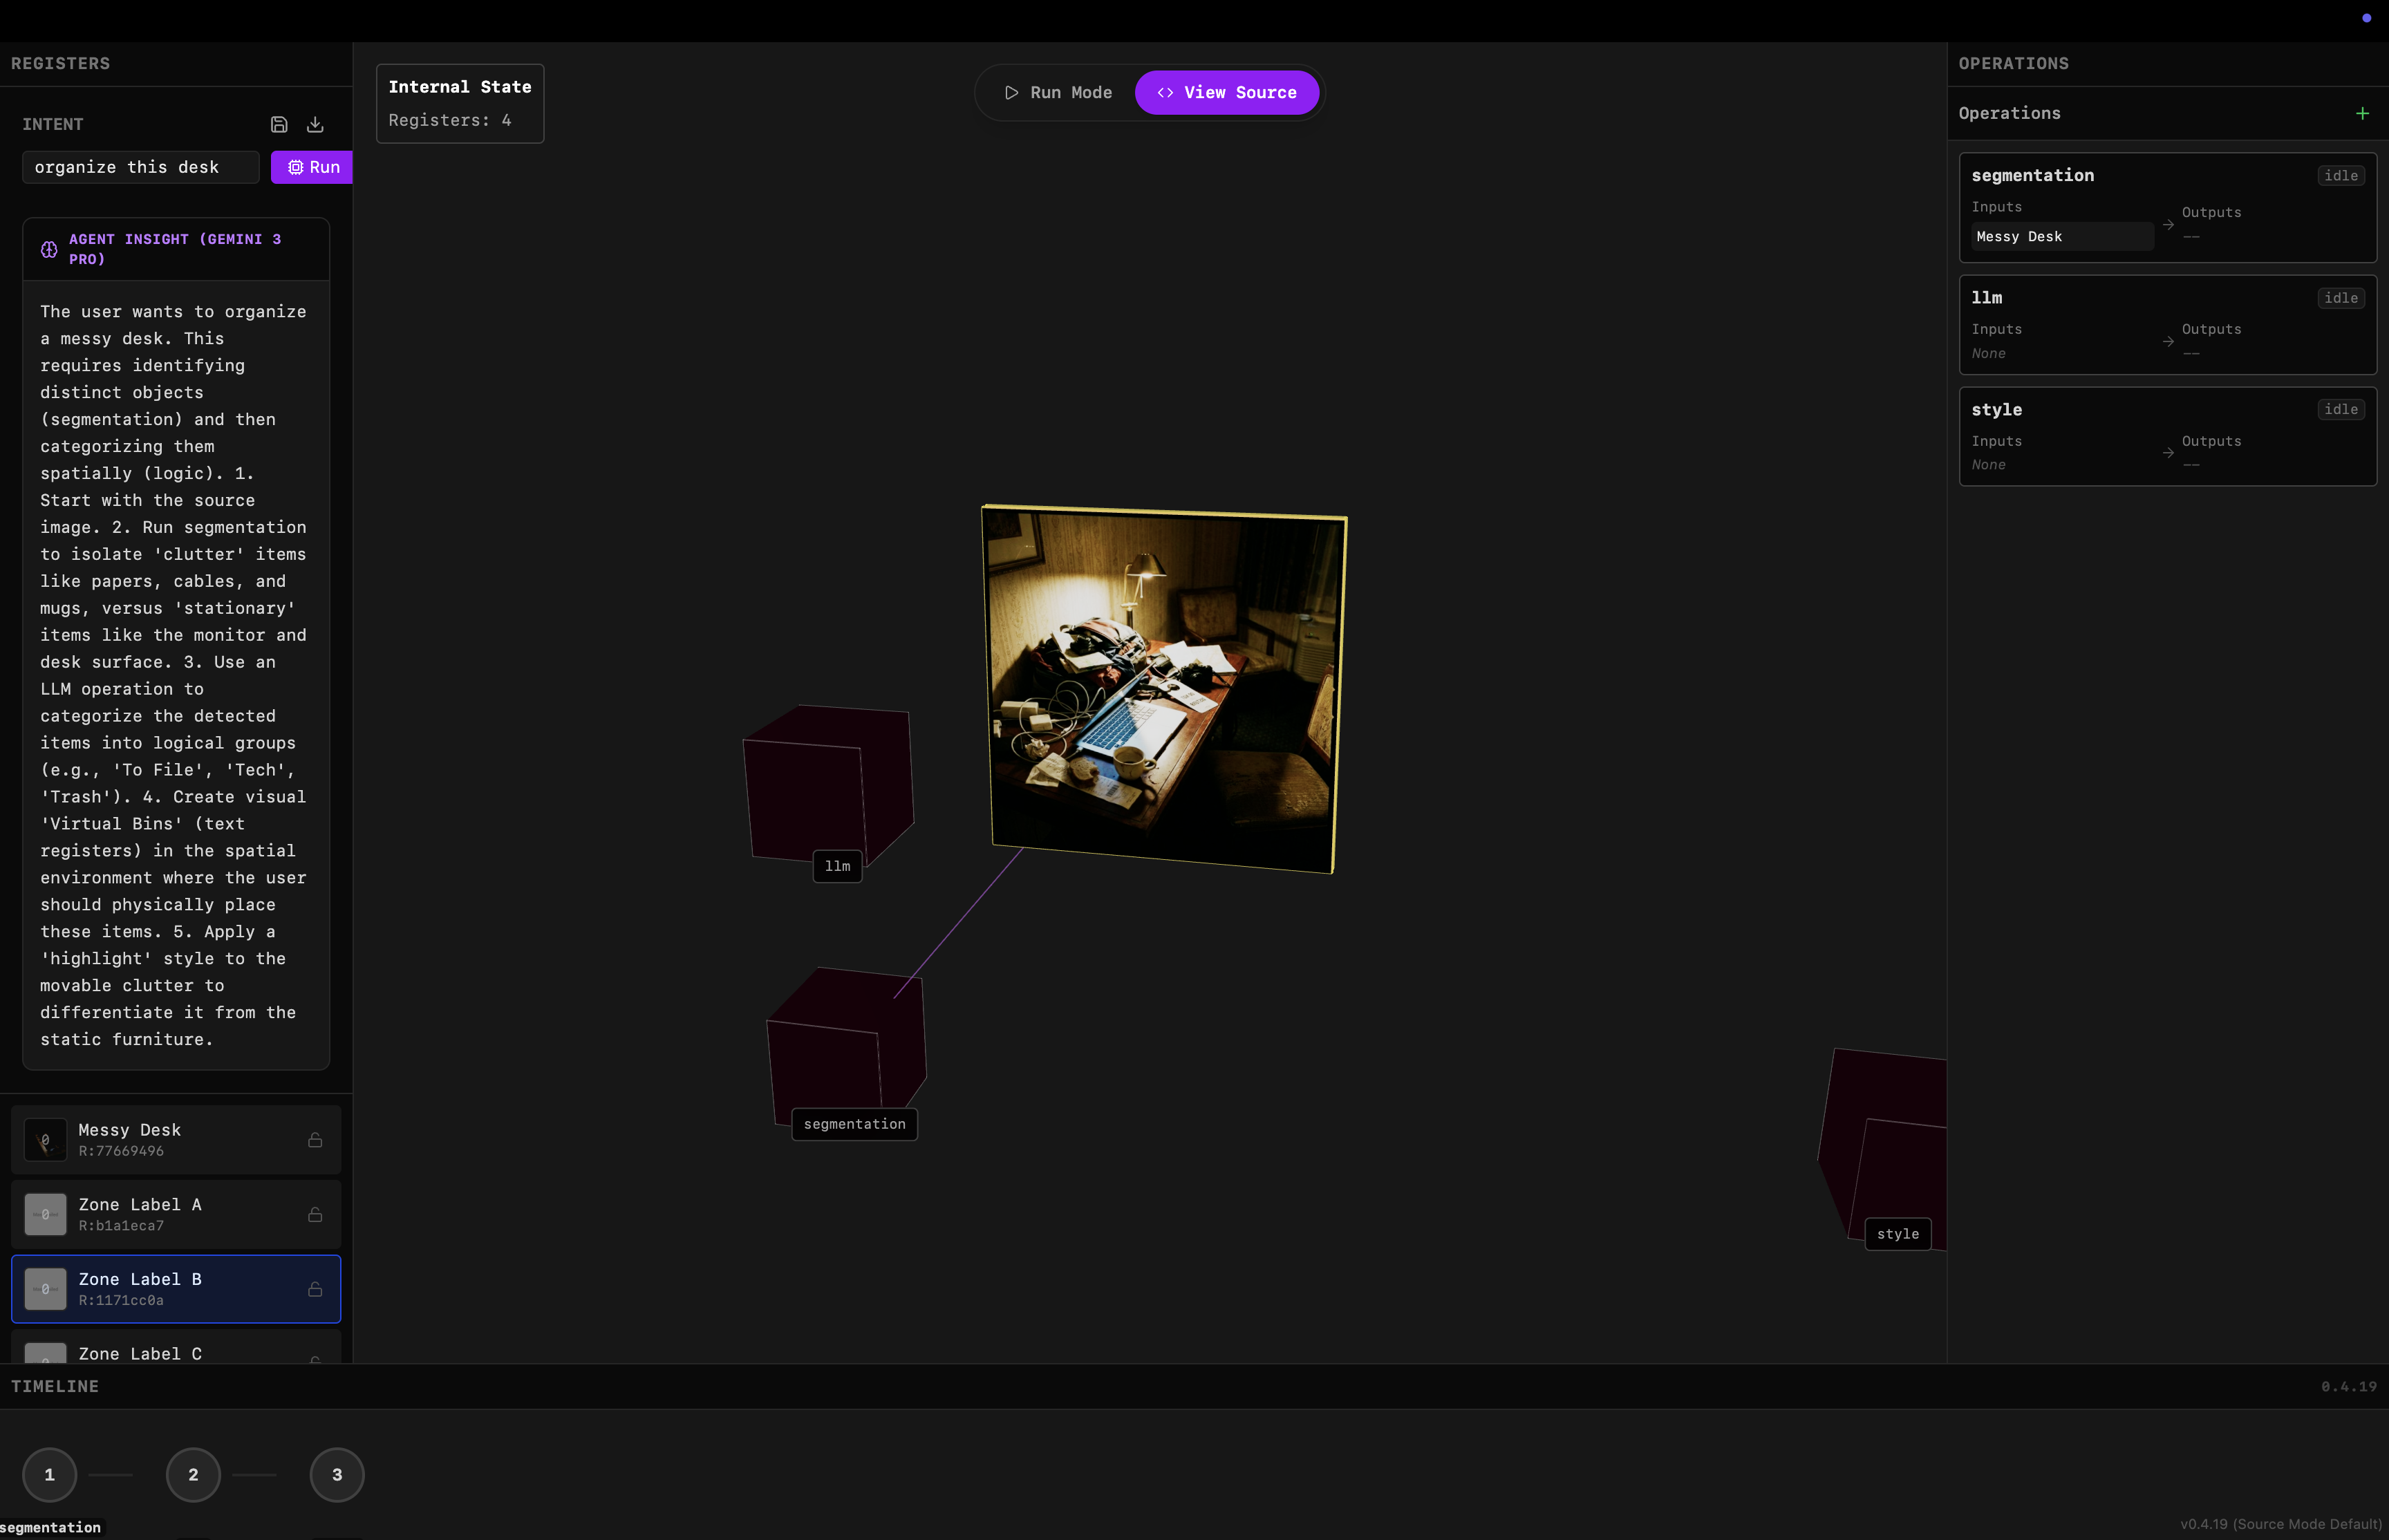Click the download icon next to INTENT
Image resolution: width=2389 pixels, height=1540 pixels.
click(315, 124)
